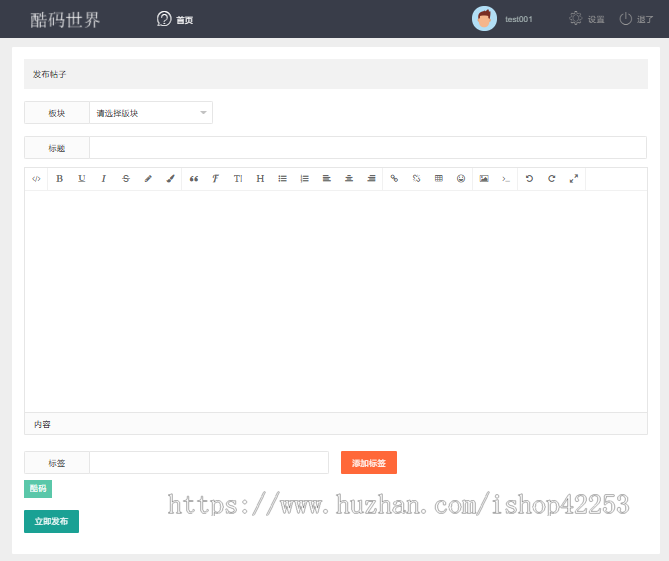Open heading style H icon
Image resolution: width=669 pixels, height=561 pixels.
click(x=260, y=179)
